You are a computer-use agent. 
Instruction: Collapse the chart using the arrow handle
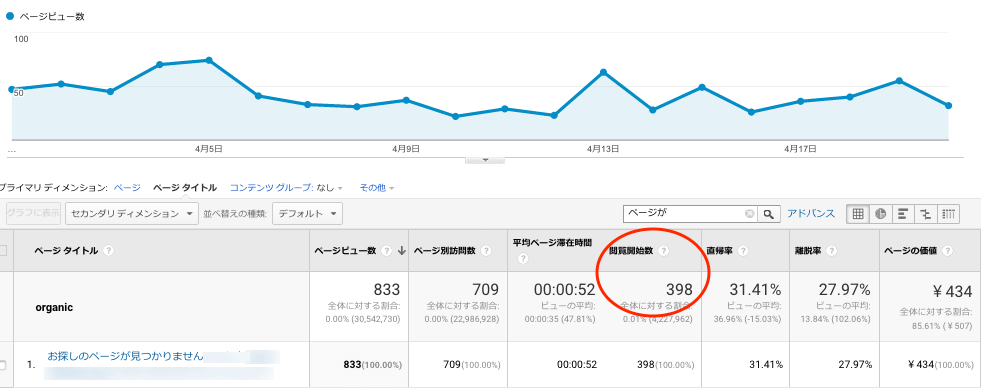tap(485, 160)
